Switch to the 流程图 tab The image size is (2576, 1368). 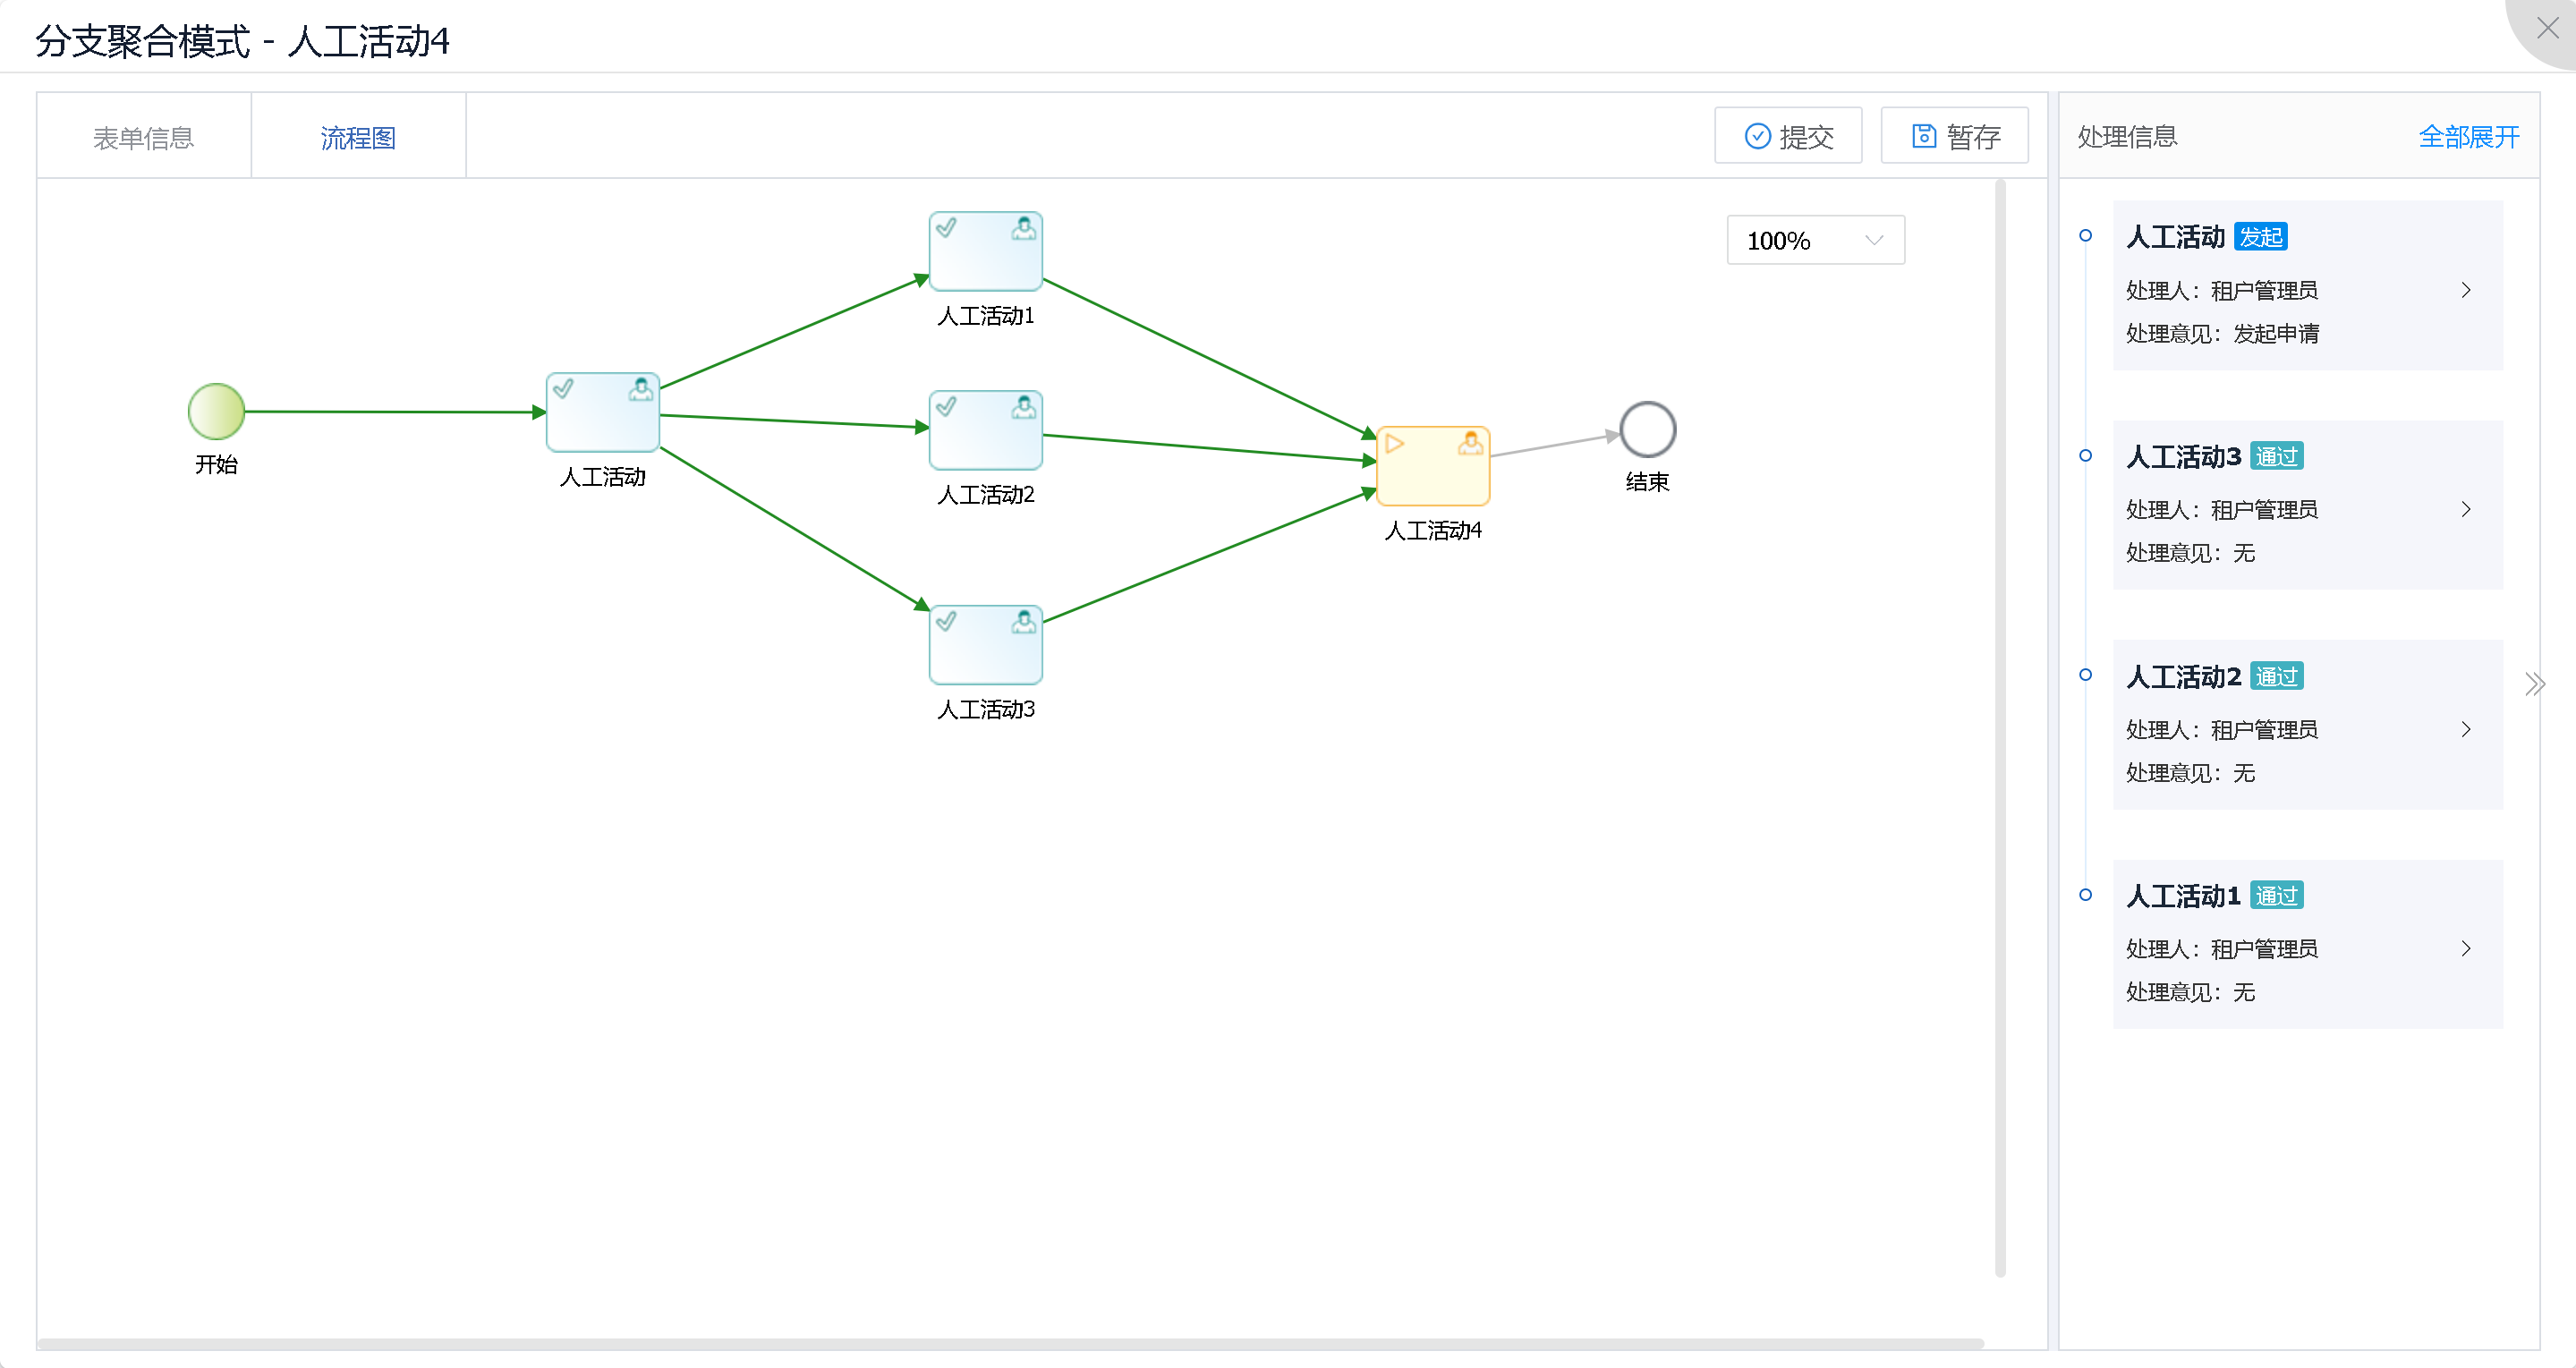[x=358, y=137]
